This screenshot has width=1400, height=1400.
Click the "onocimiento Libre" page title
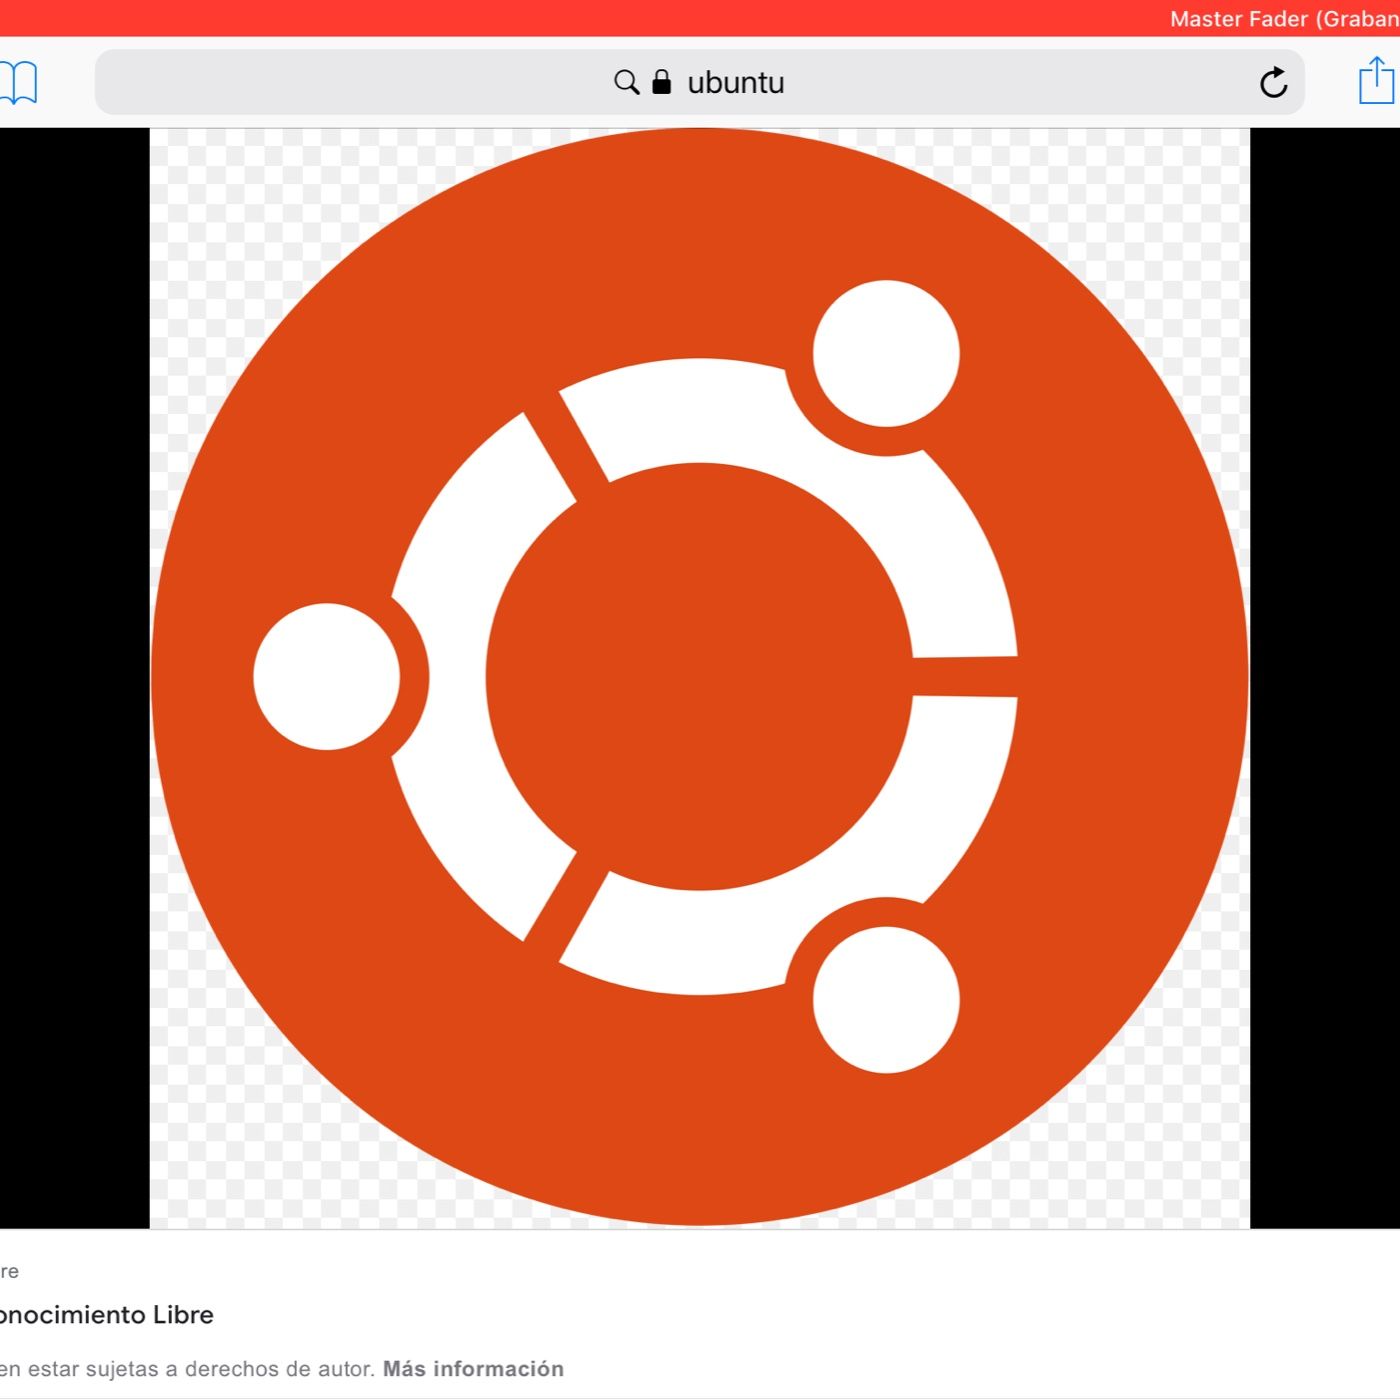point(106,1314)
